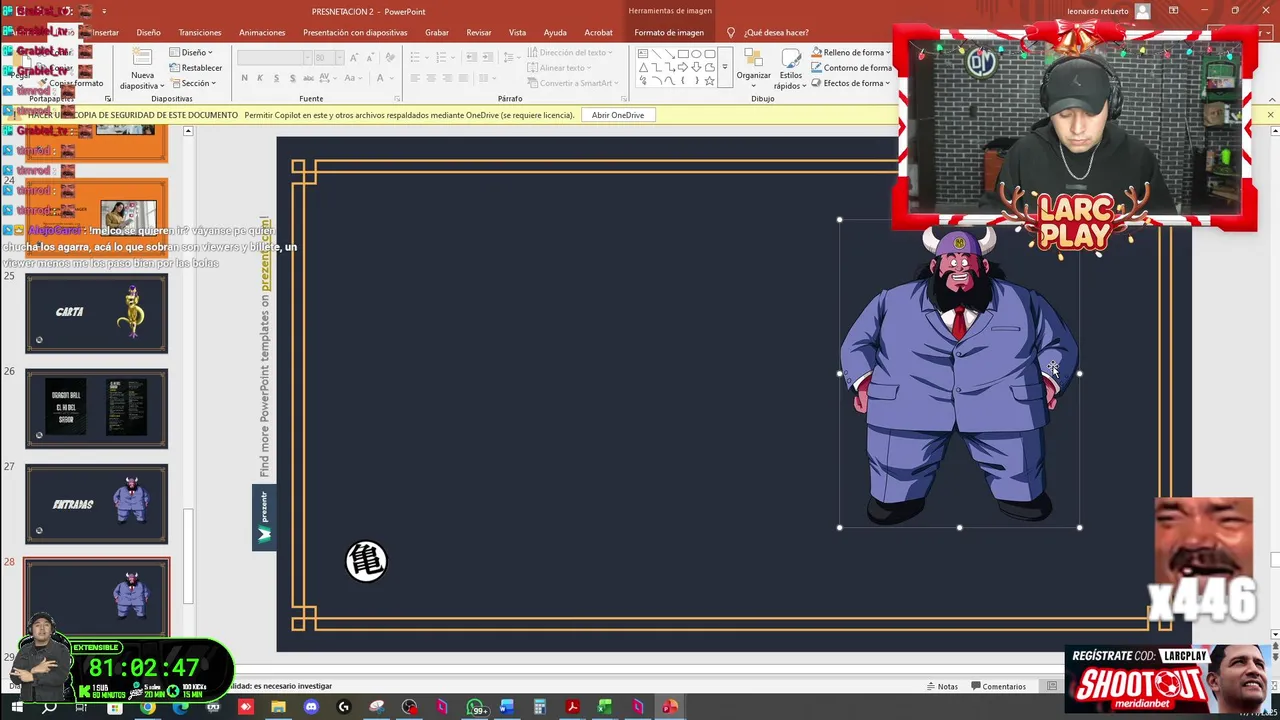Expand Dirección del texto dropdown
The height and width of the screenshot is (720, 1280).
568,52
